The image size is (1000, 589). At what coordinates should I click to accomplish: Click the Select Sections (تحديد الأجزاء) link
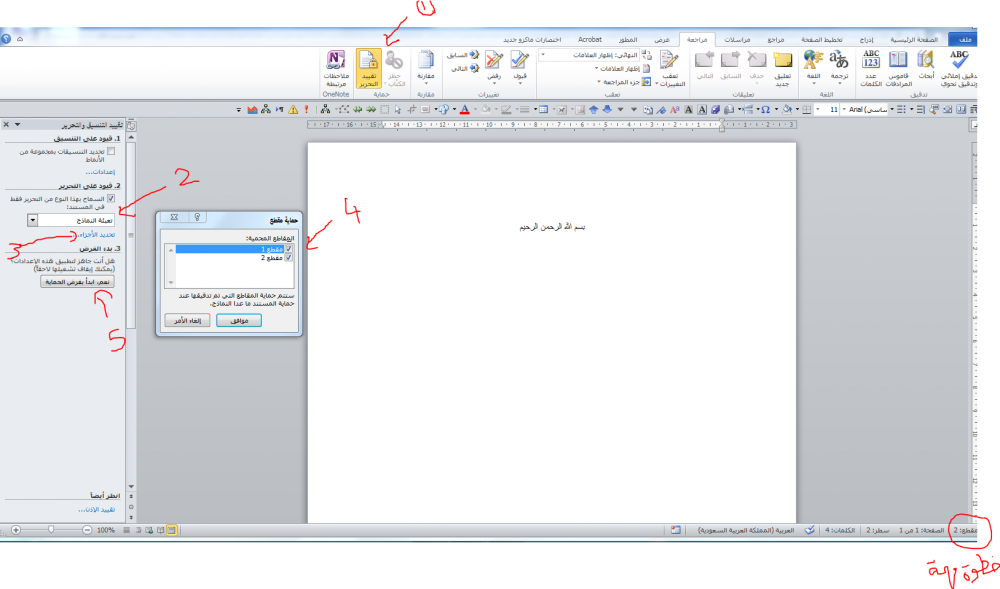point(91,234)
